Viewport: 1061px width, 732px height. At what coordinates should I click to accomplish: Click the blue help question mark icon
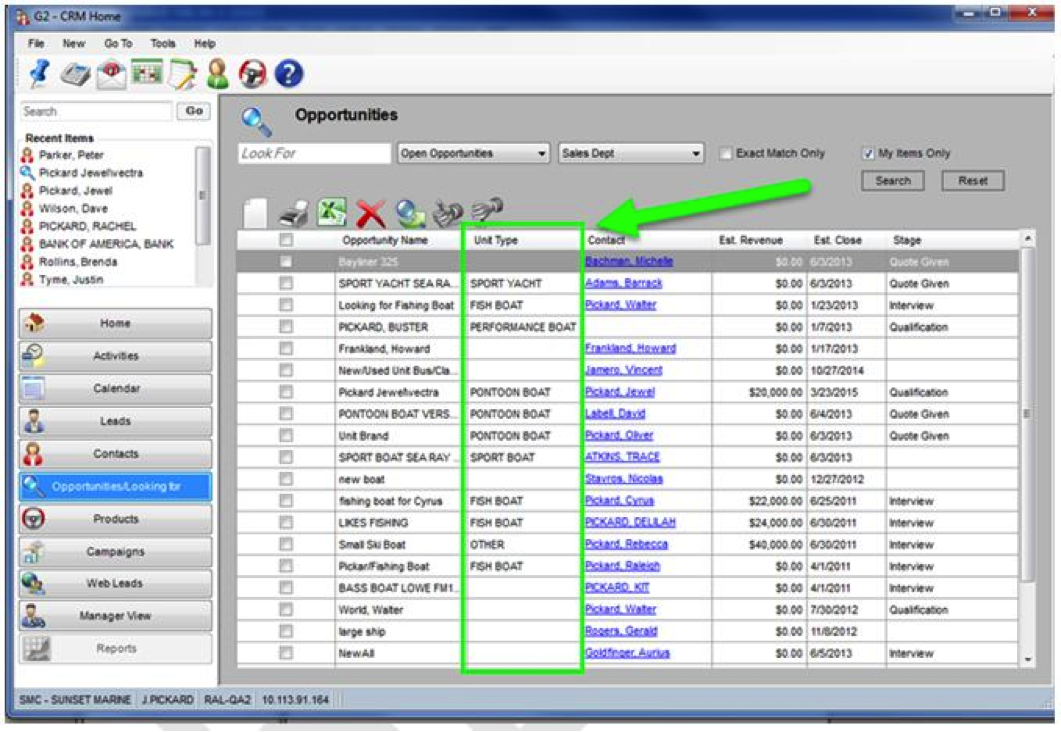289,74
